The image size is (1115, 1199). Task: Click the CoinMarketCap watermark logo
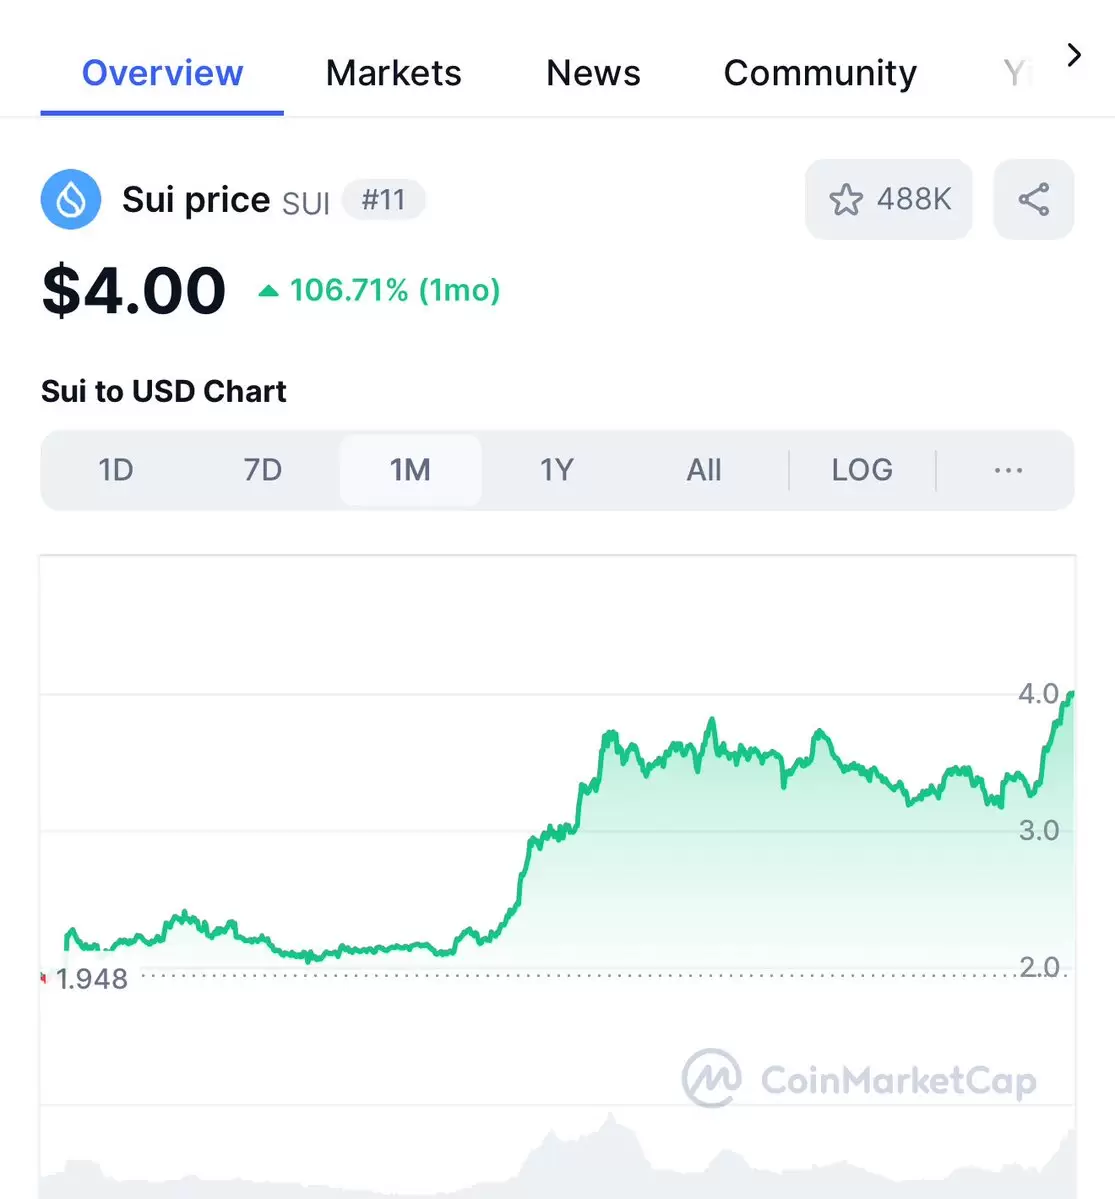point(859,1079)
